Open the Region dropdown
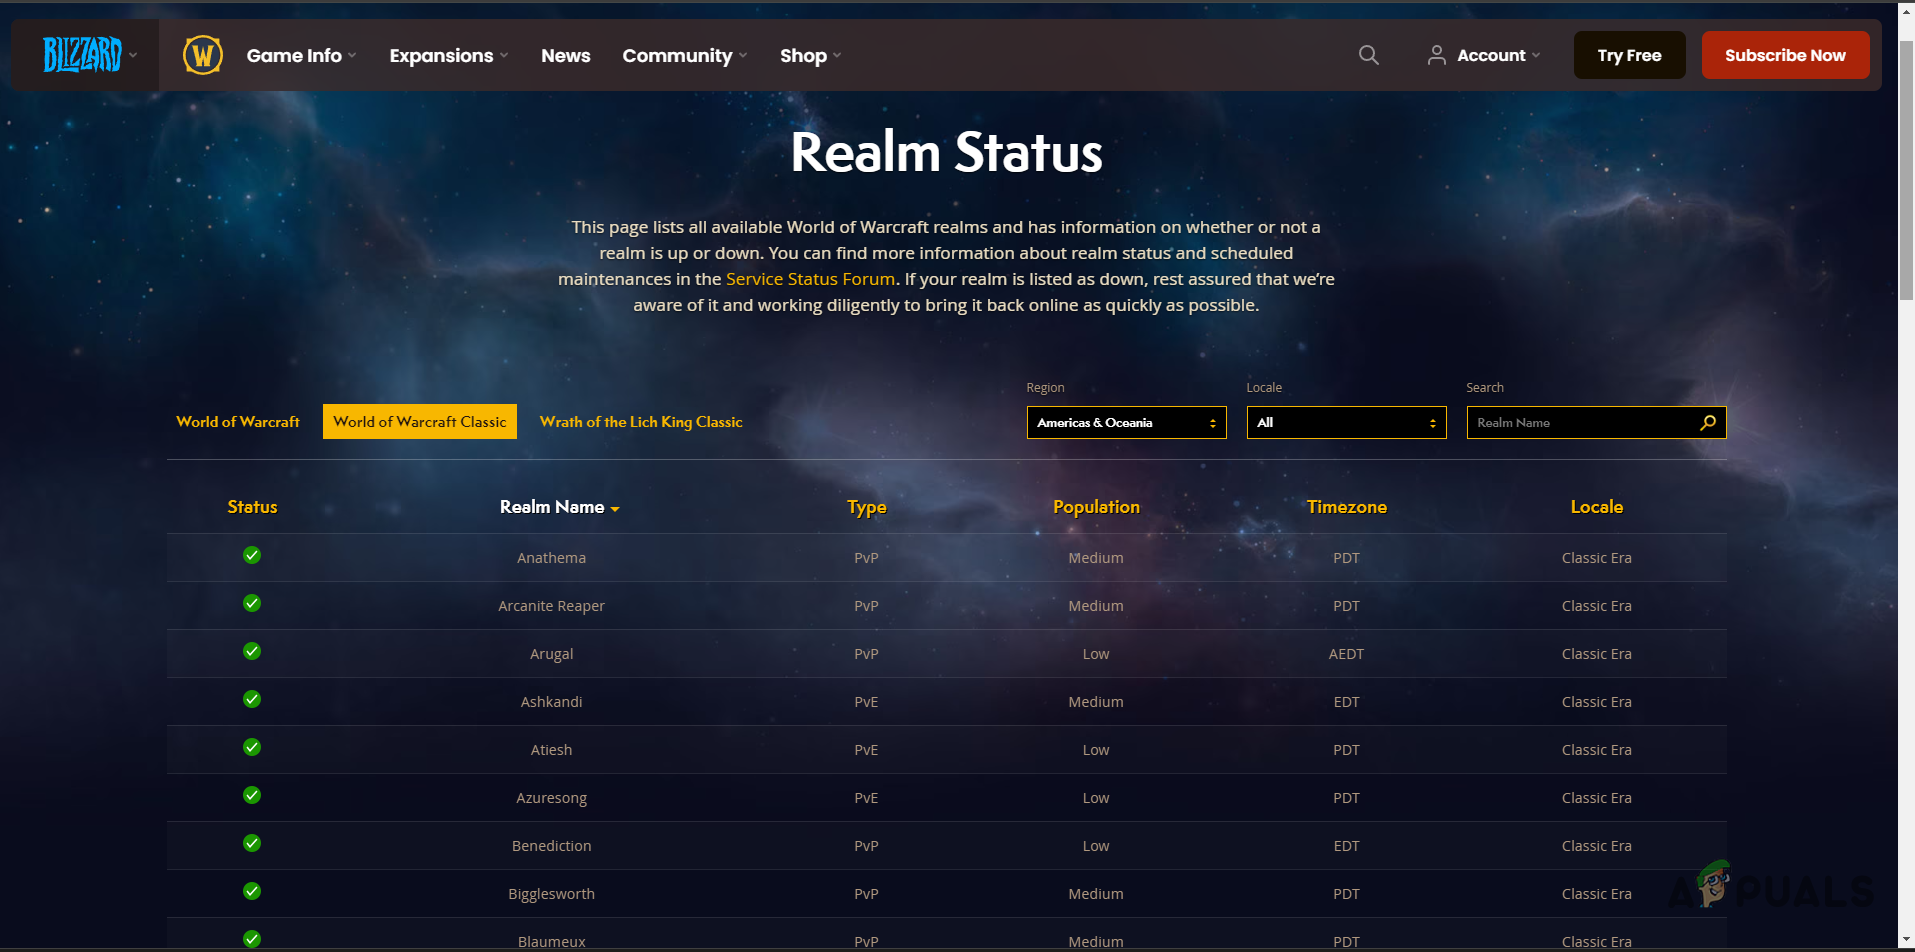Image resolution: width=1915 pixels, height=952 pixels. click(x=1126, y=422)
